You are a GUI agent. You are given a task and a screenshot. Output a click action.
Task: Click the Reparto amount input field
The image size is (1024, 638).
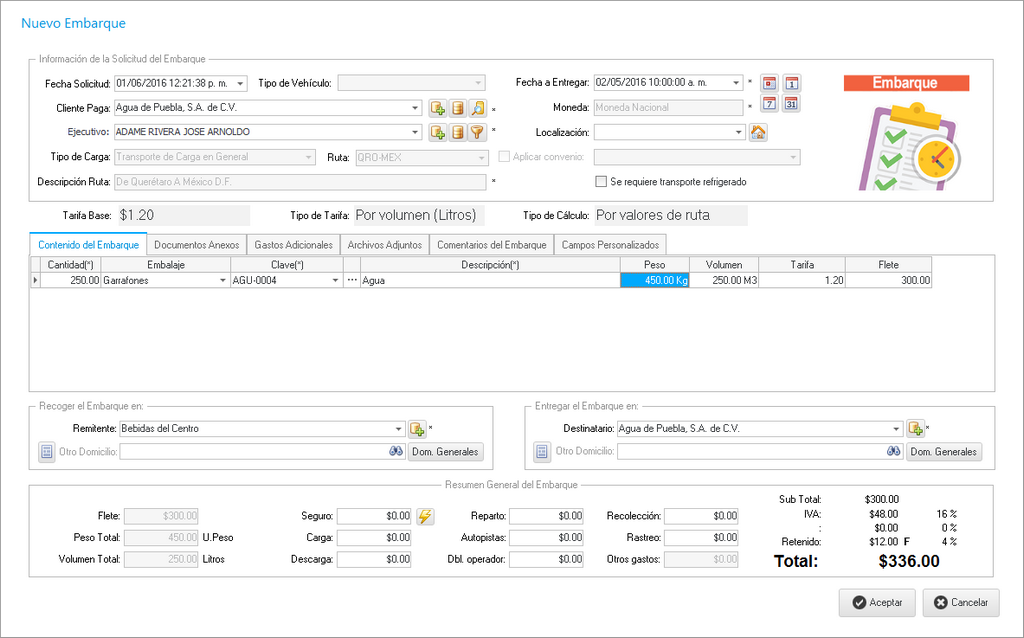coord(546,516)
